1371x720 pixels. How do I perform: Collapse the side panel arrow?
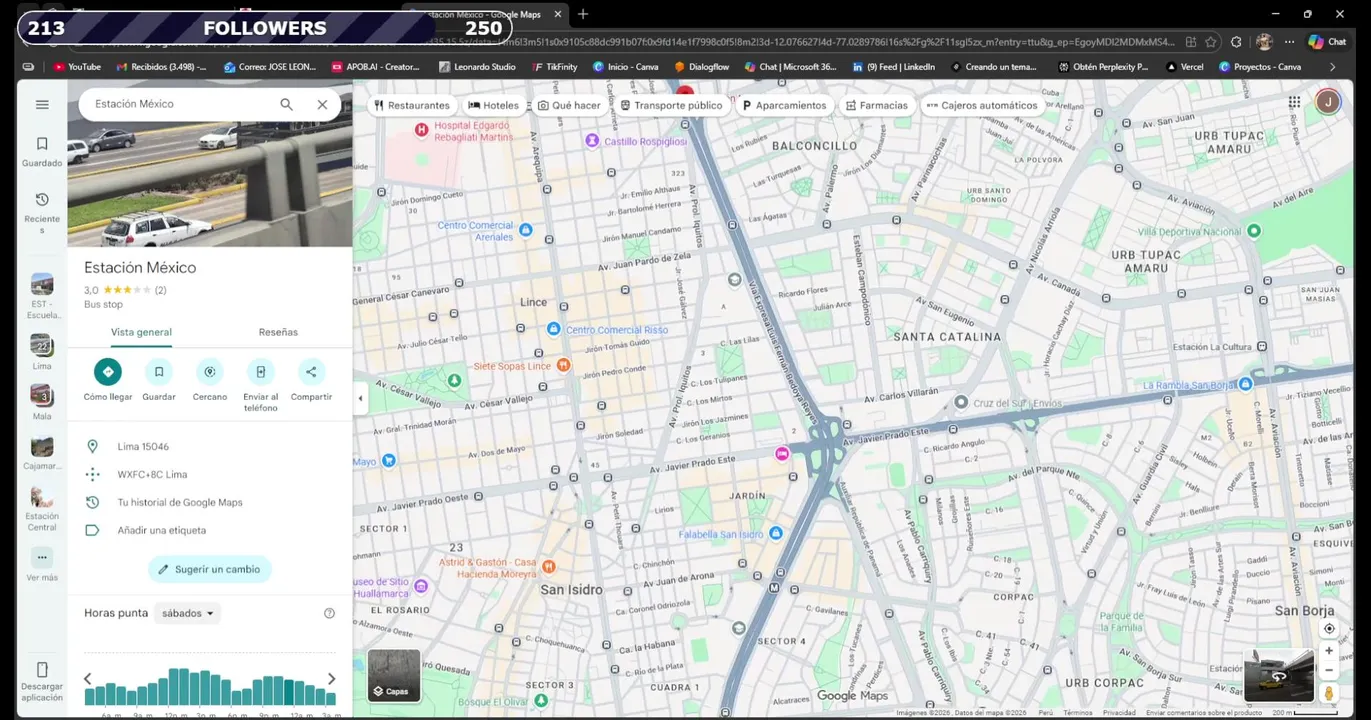click(361, 398)
